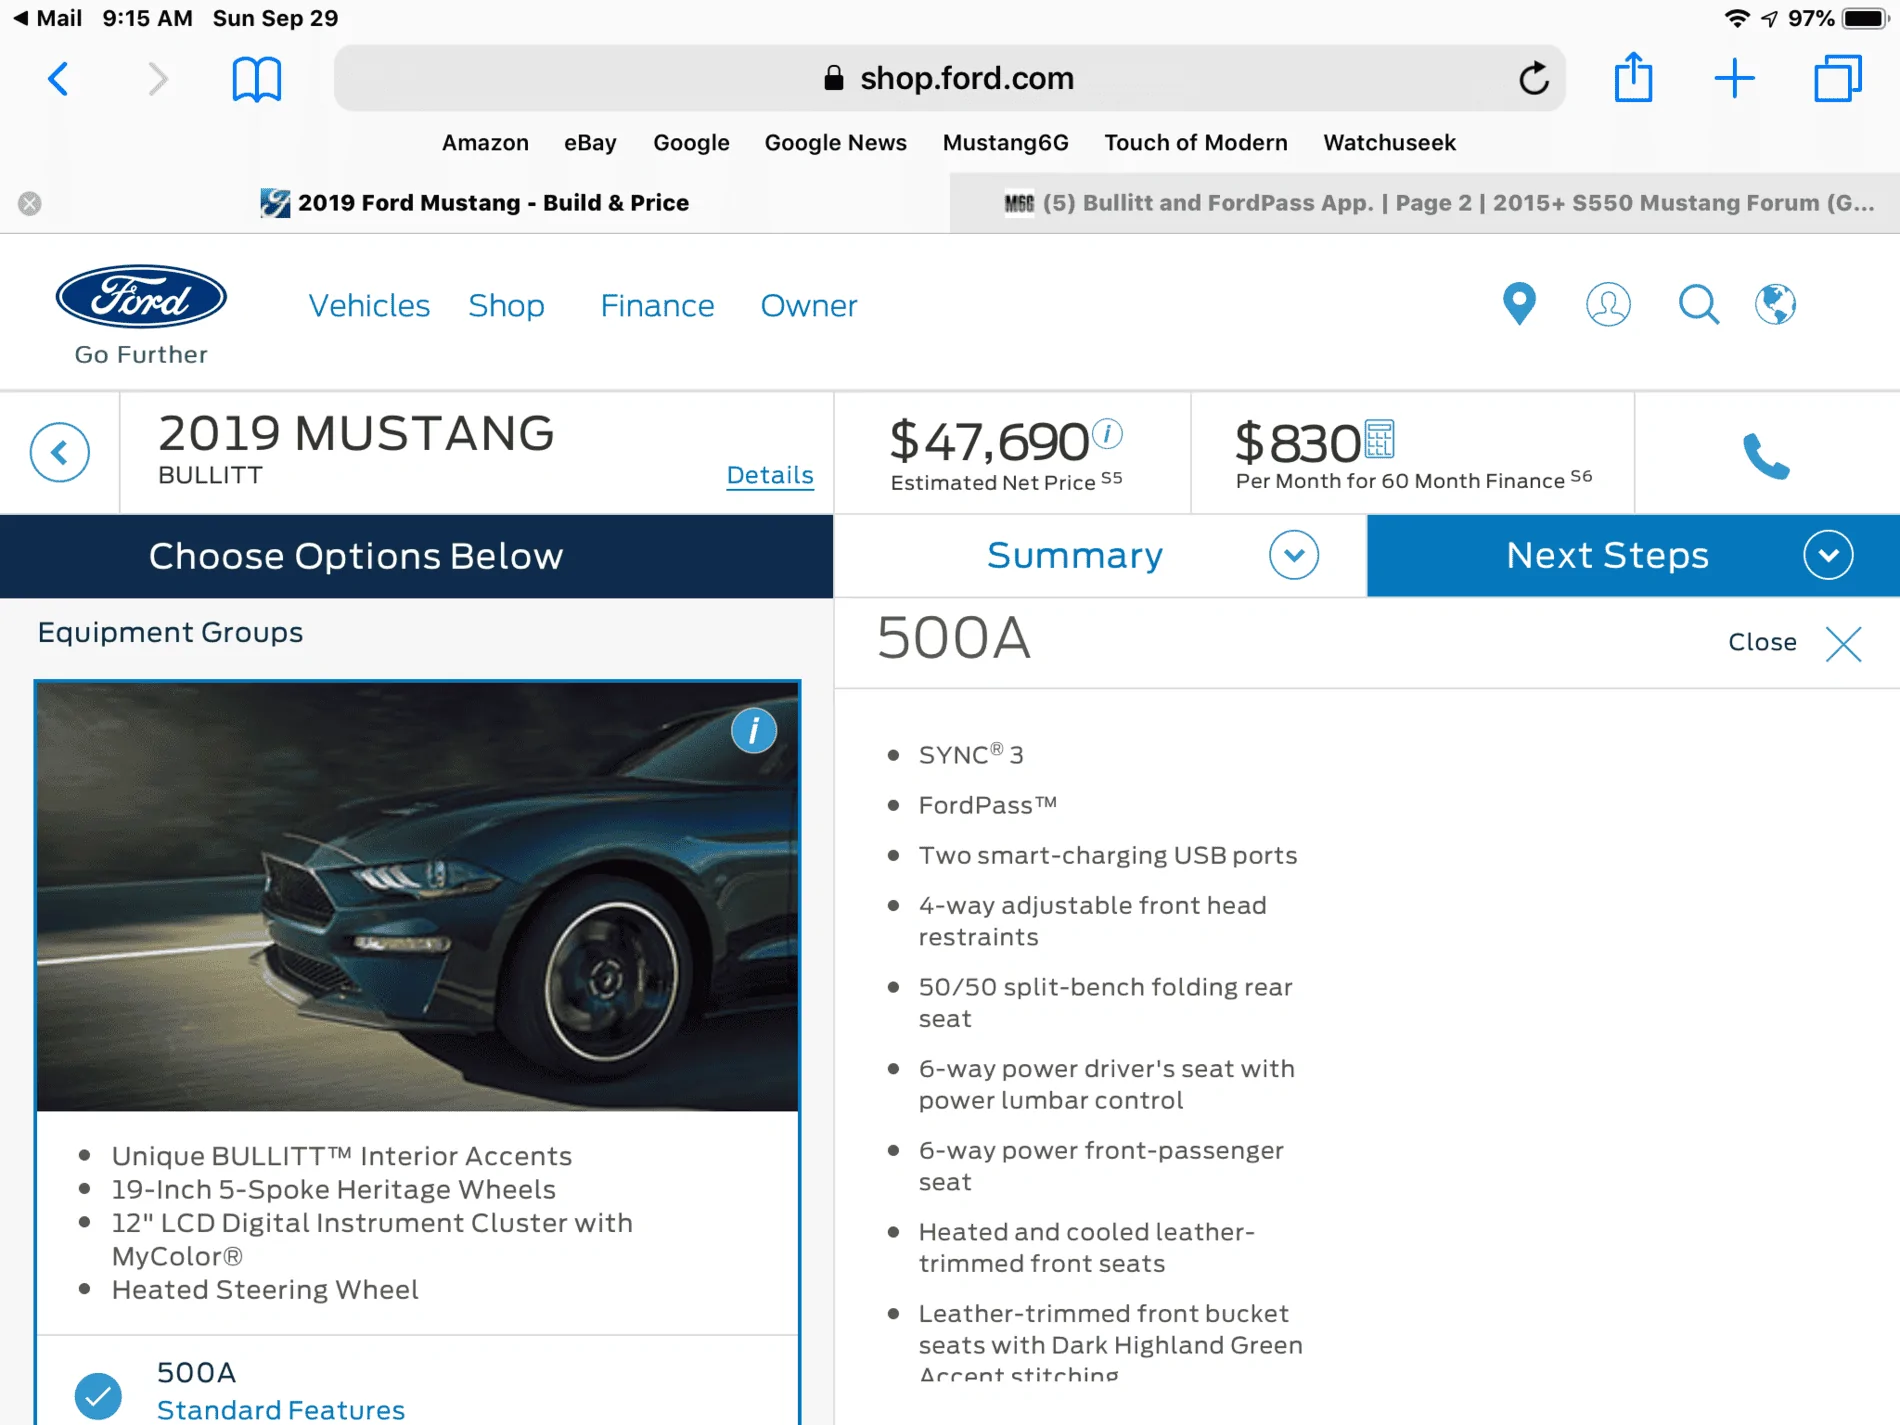
Task: Click the price info icon beside $47,690
Action: (x=1108, y=433)
